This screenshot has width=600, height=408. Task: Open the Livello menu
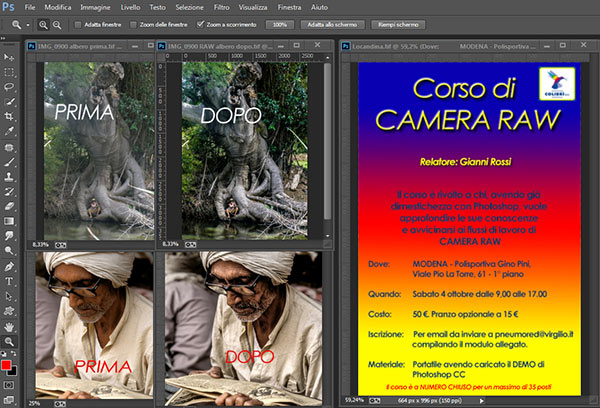pos(130,6)
